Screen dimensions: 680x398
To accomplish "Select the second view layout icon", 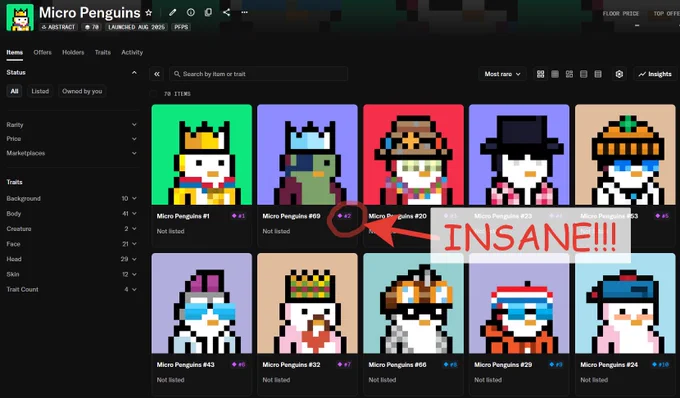I will (x=555, y=74).
